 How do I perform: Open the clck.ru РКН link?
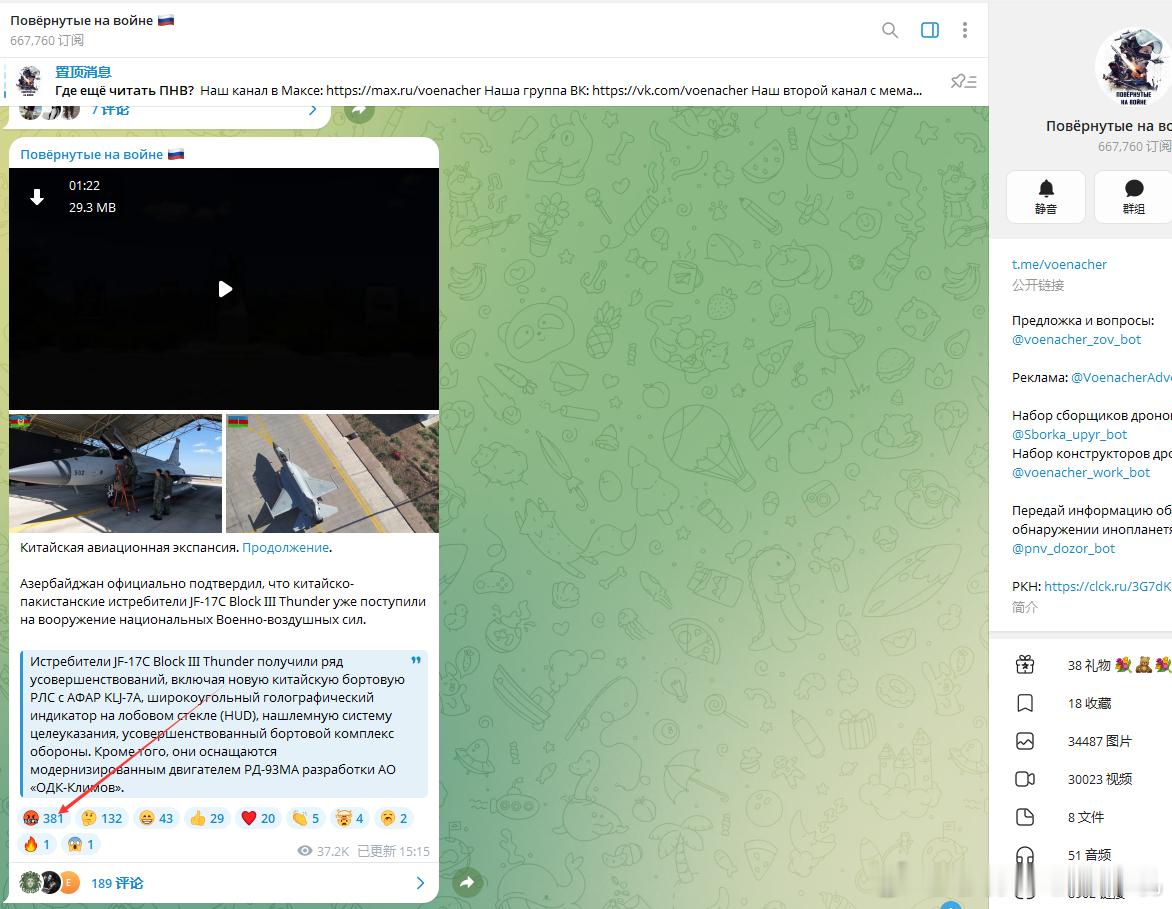[x=1108, y=586]
